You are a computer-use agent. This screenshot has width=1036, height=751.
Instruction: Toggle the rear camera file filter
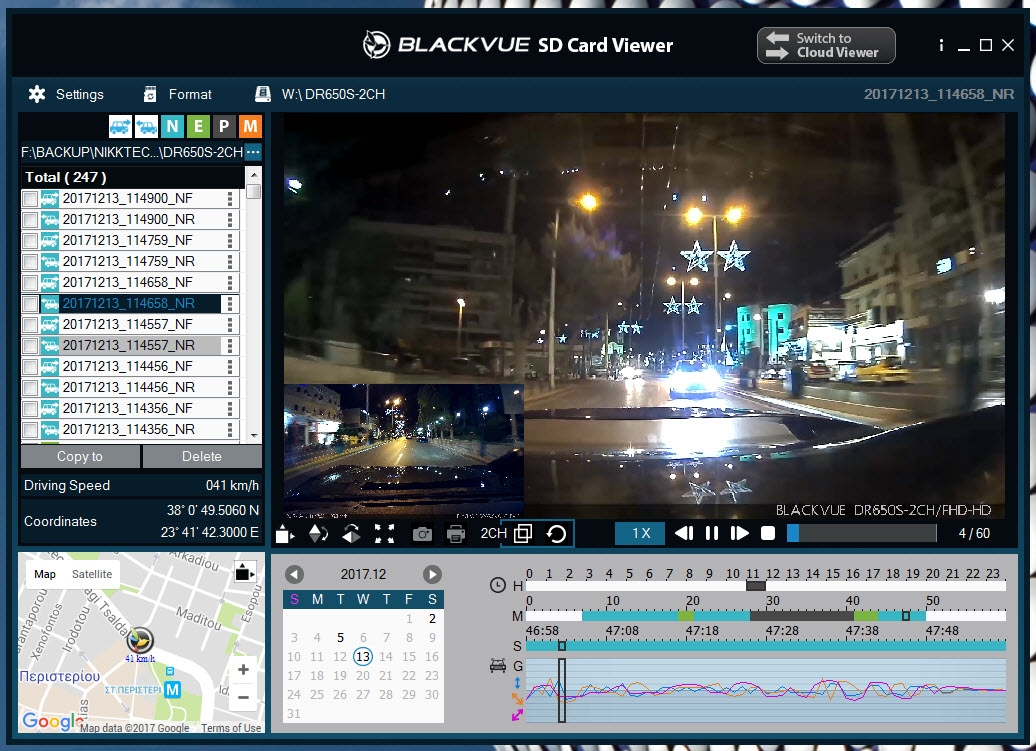pos(146,126)
